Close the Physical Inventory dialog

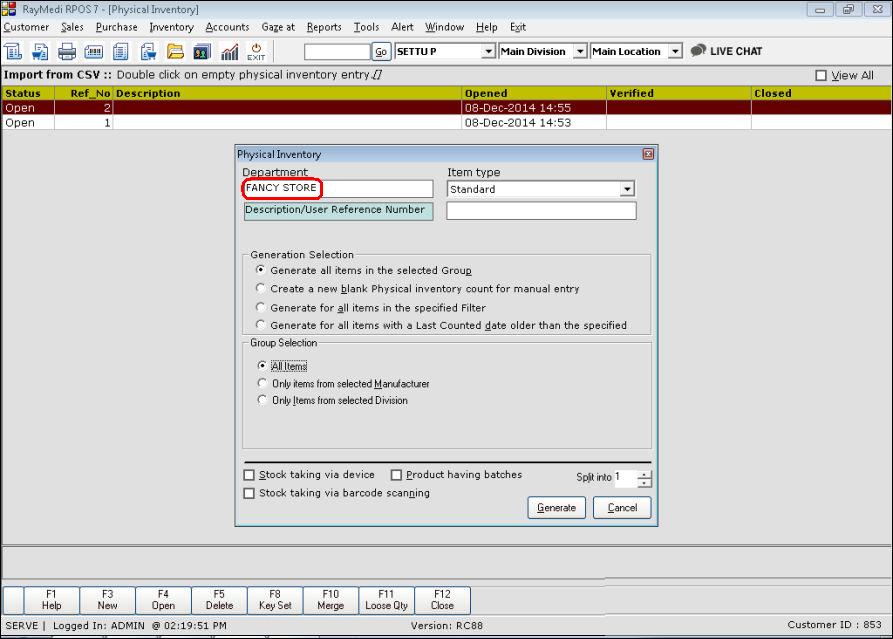[648, 154]
